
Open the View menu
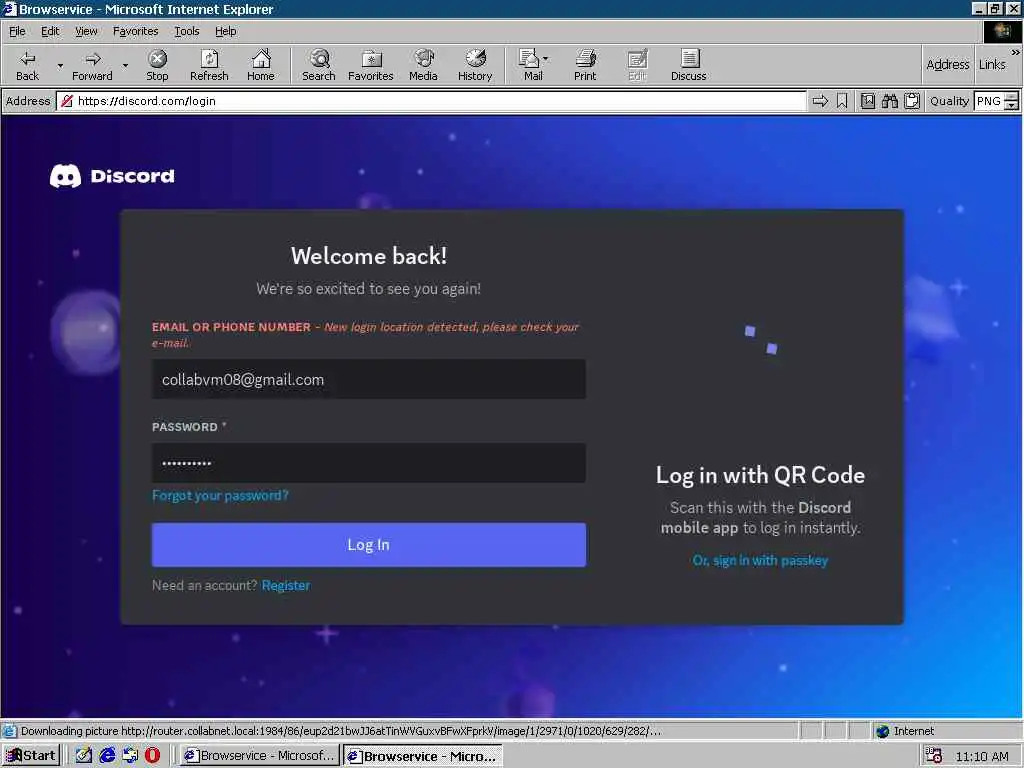(86, 31)
